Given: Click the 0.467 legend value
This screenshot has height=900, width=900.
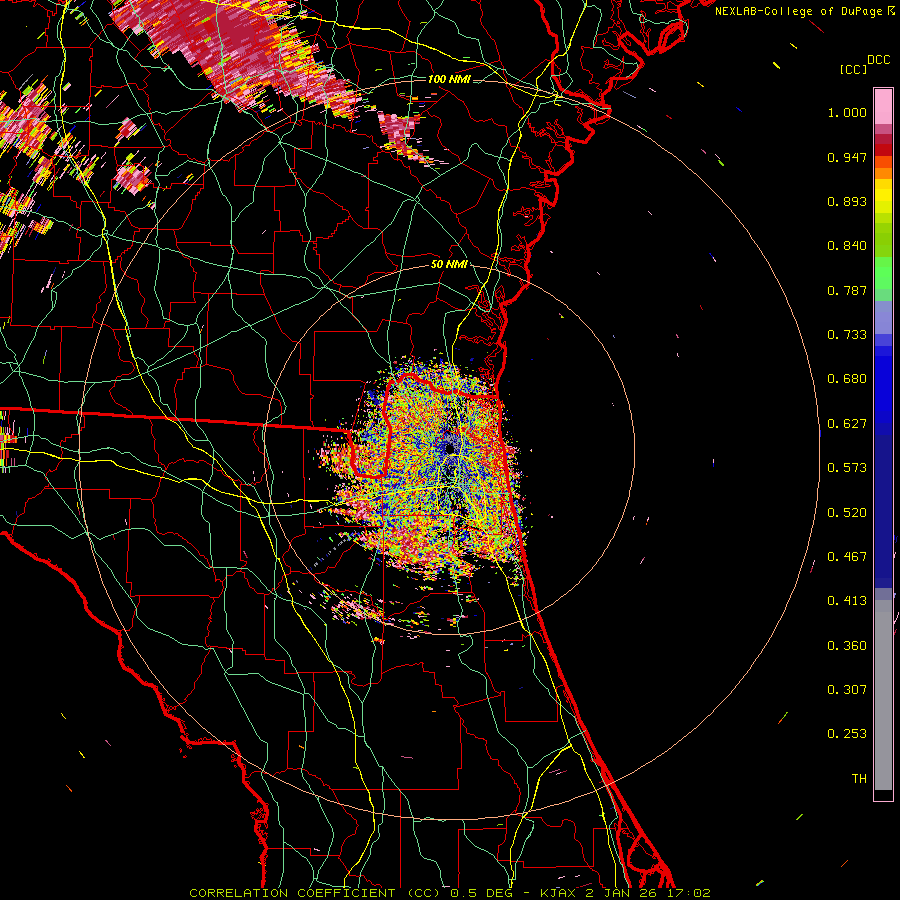Looking at the screenshot, I should pos(847,557).
